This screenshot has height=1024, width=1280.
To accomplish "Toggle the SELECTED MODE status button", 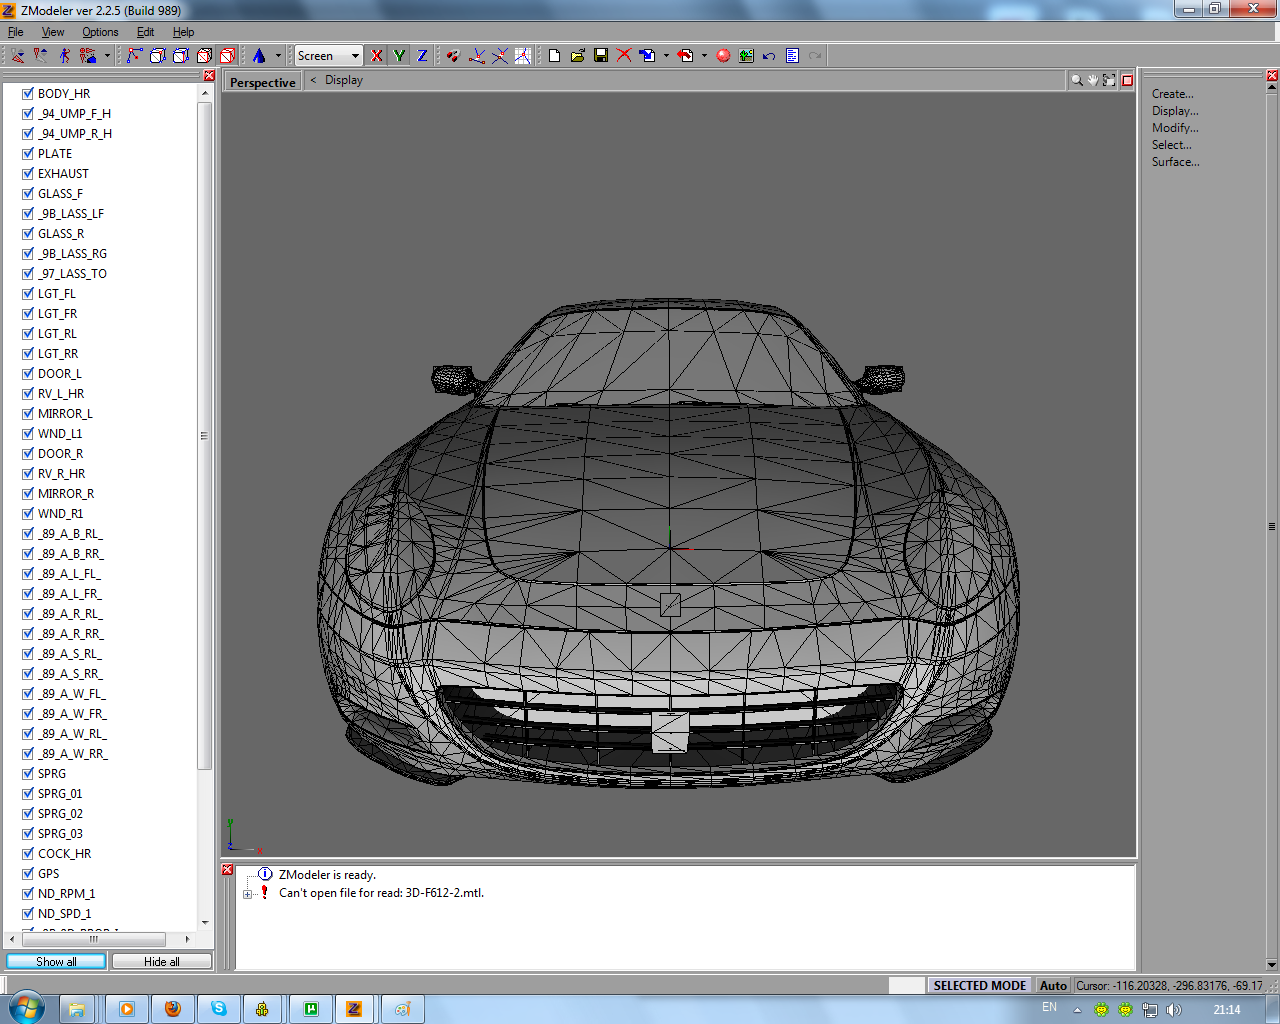I will pyautogui.click(x=980, y=985).
